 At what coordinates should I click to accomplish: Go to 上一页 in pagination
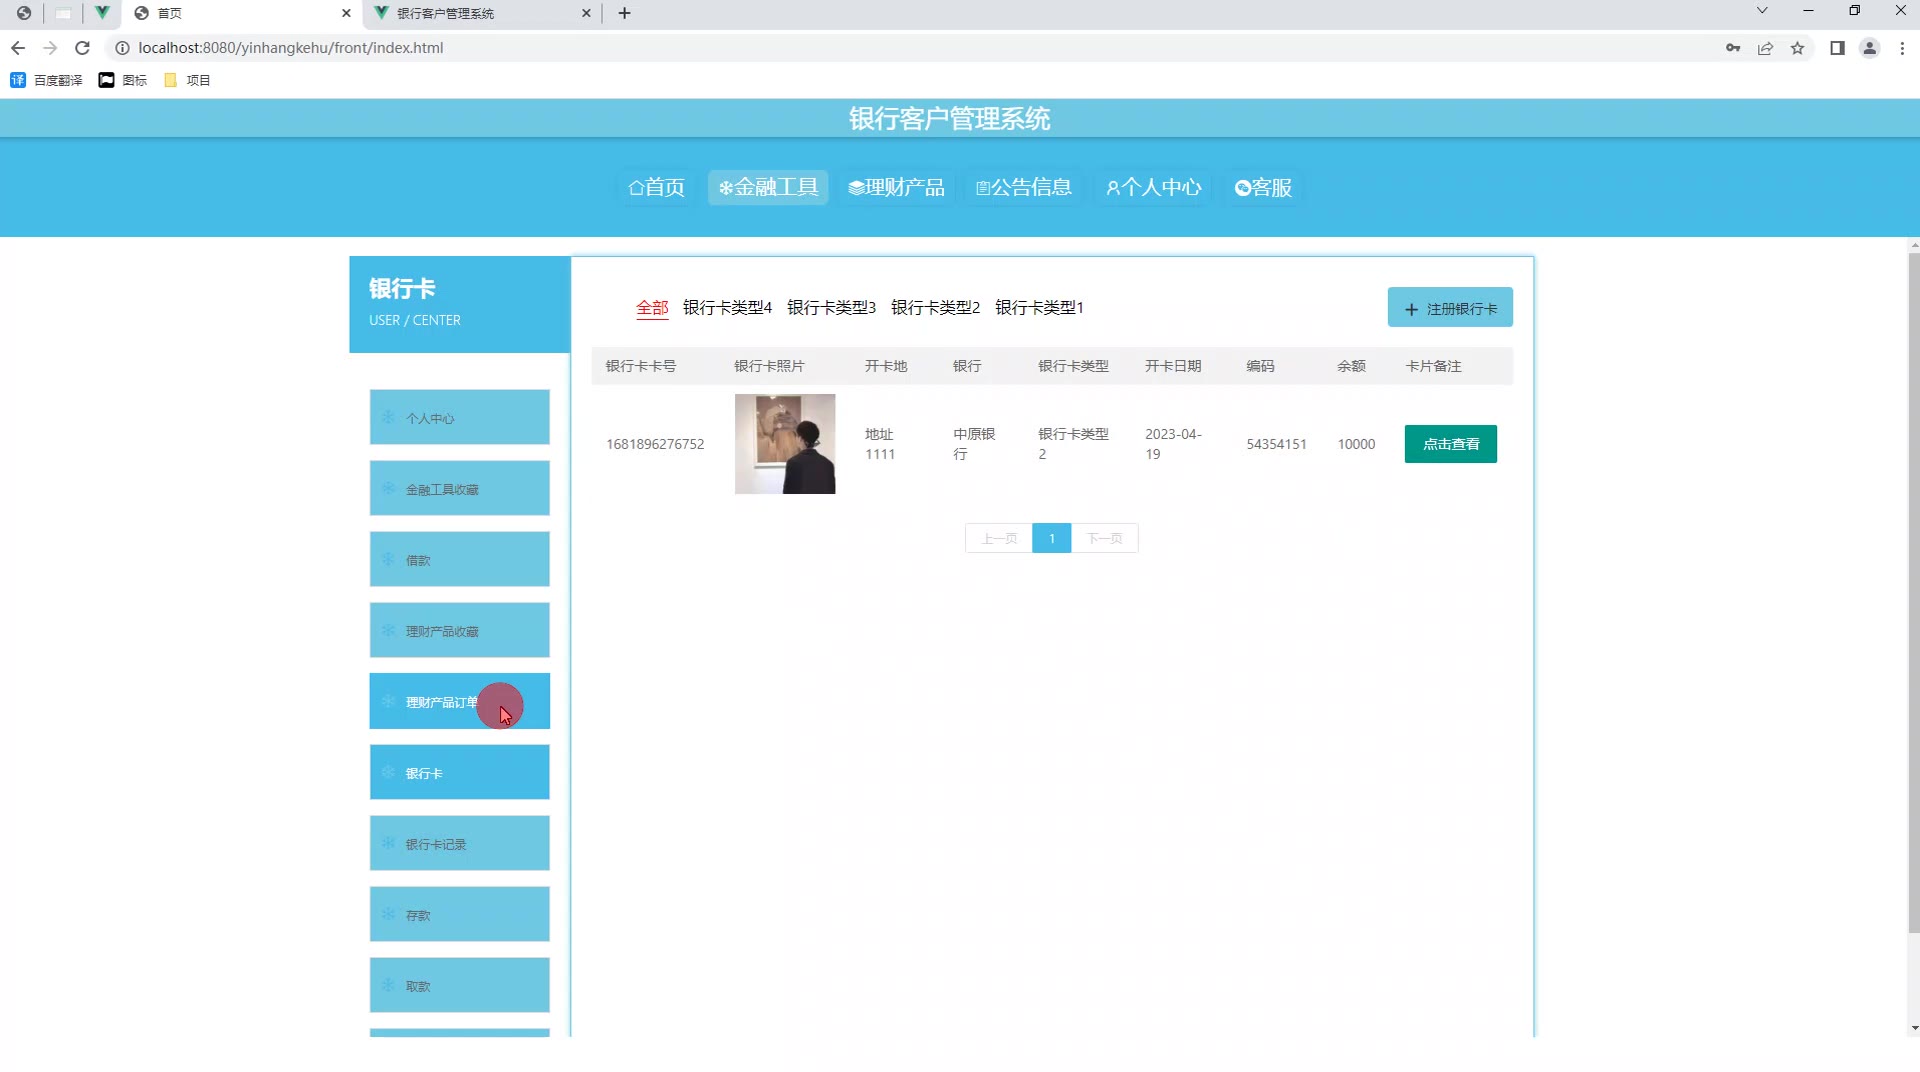[999, 538]
